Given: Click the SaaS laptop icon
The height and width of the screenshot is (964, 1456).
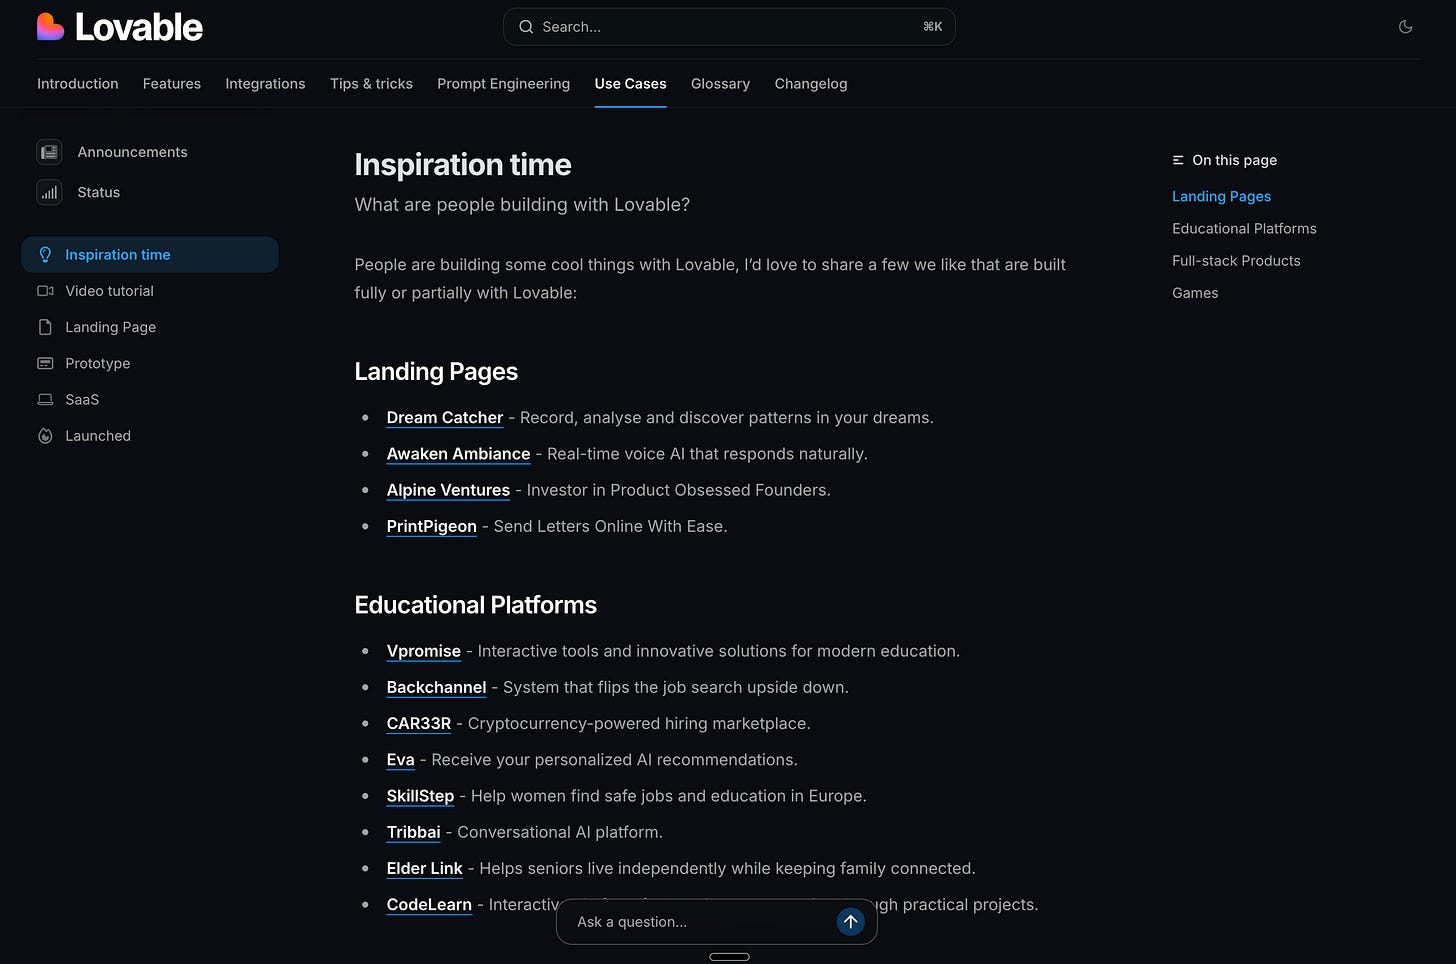Looking at the screenshot, I should point(45,400).
